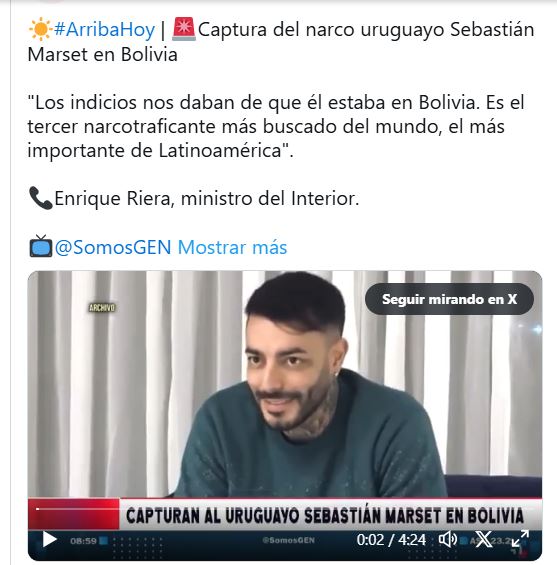This screenshot has width=557, height=565.
Task: Play the embedded Marset capture video
Action: click(49, 540)
